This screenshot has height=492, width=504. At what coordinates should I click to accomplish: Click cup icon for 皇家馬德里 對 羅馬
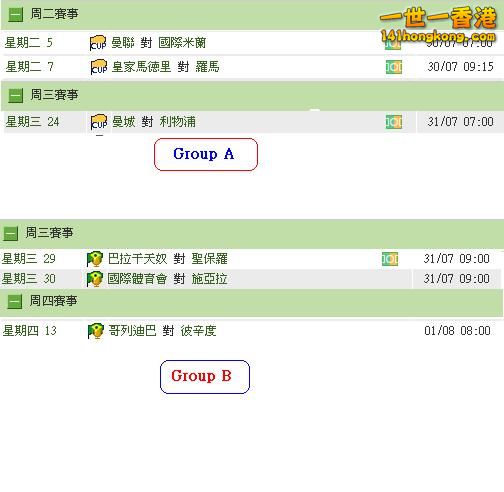click(99, 67)
